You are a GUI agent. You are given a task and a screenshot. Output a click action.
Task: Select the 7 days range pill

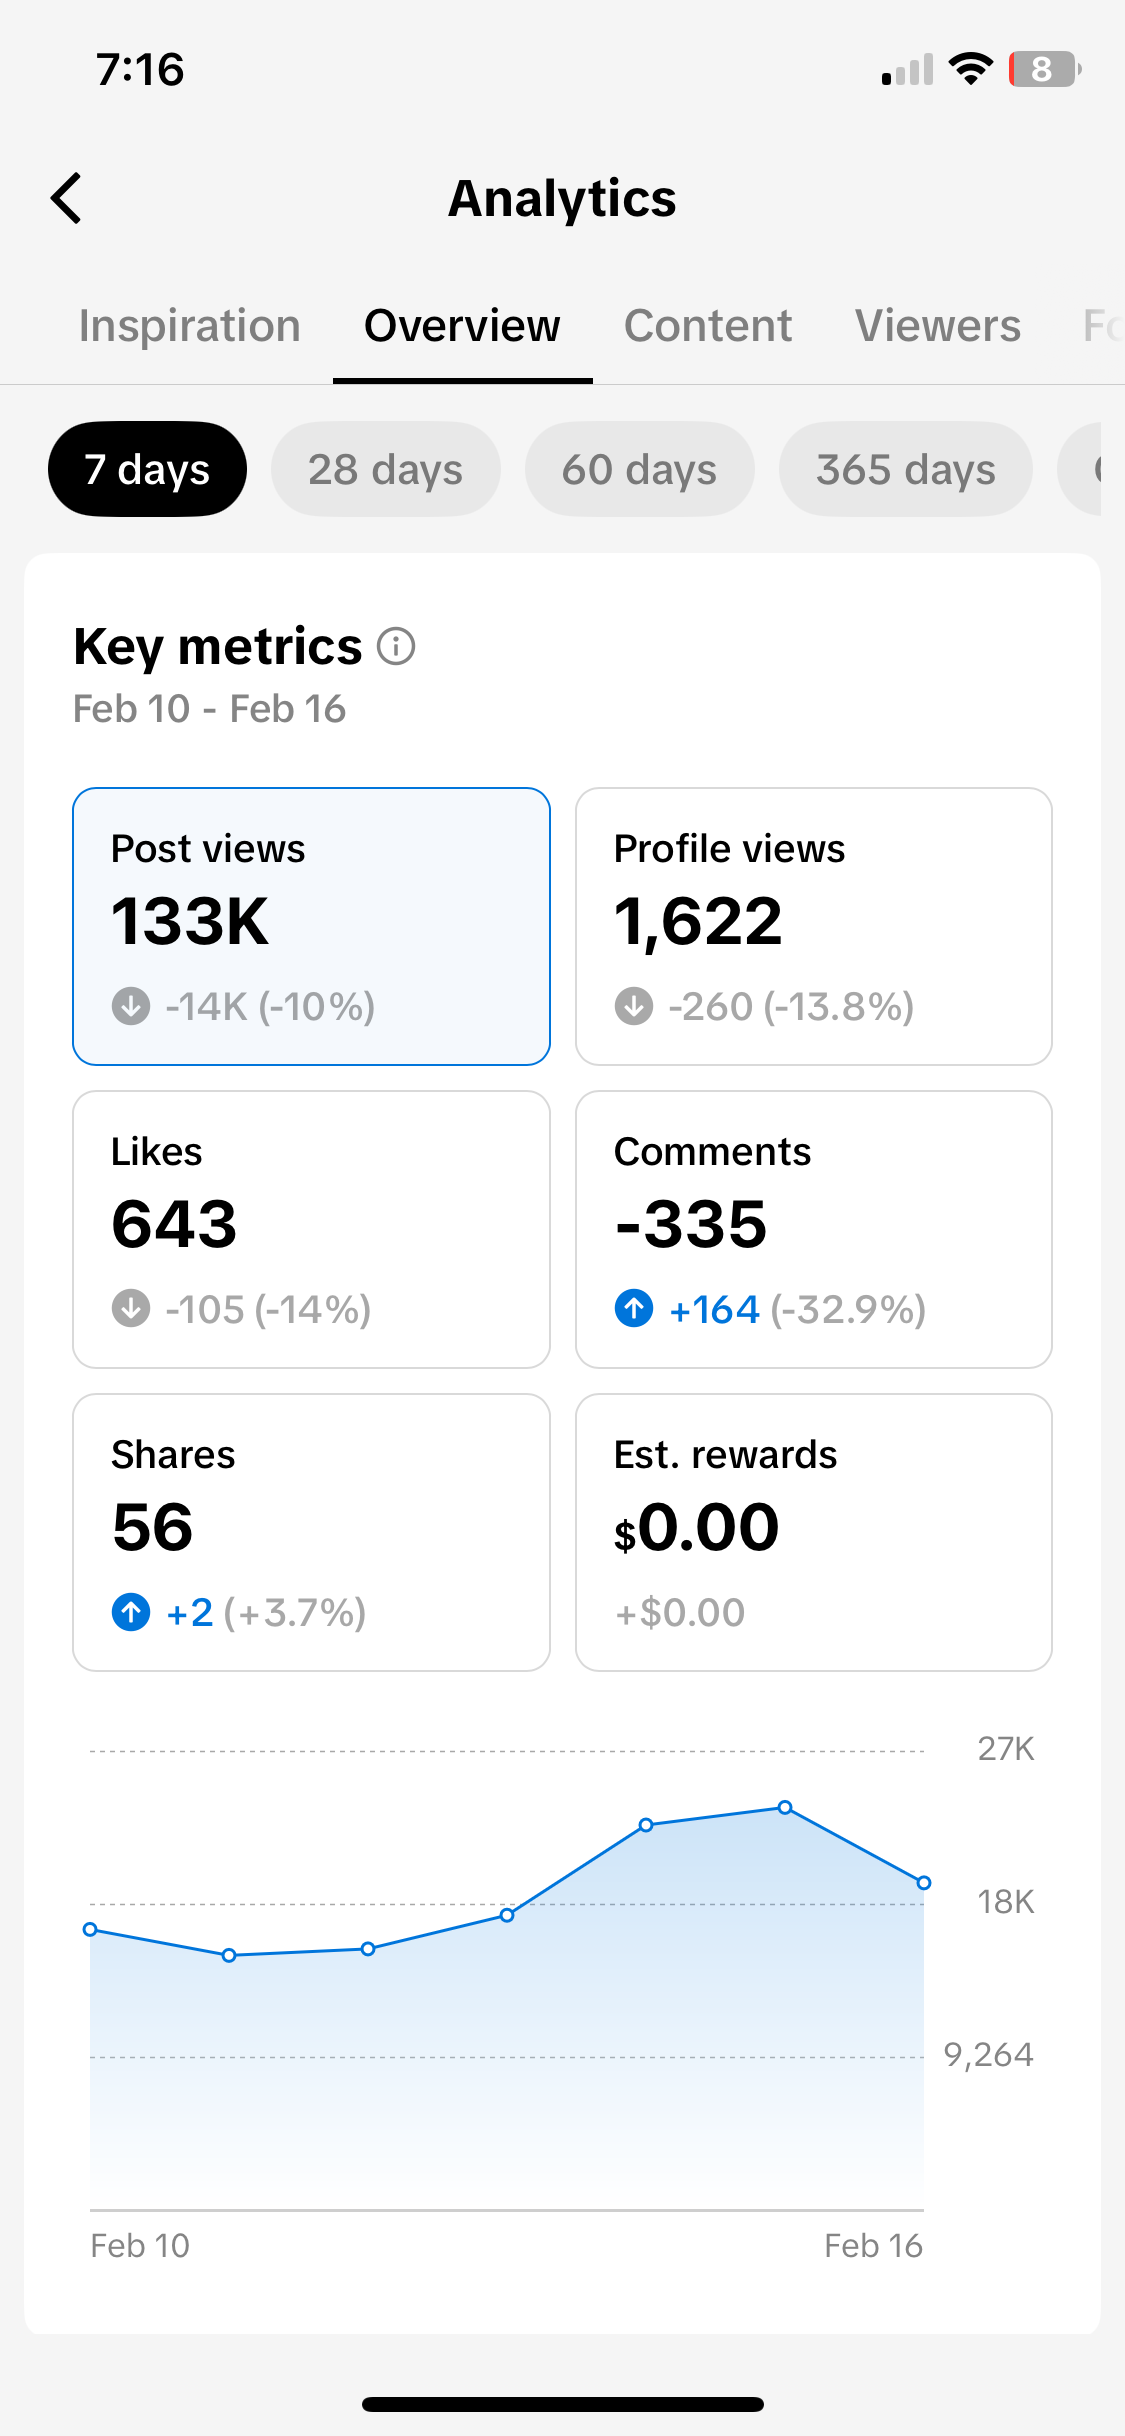pyautogui.click(x=147, y=469)
